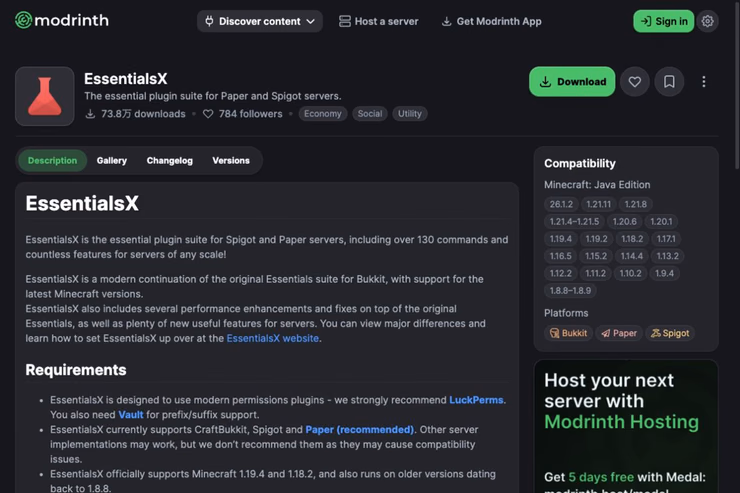Switch to the Changelog tab
The width and height of the screenshot is (740, 493).
click(x=169, y=160)
